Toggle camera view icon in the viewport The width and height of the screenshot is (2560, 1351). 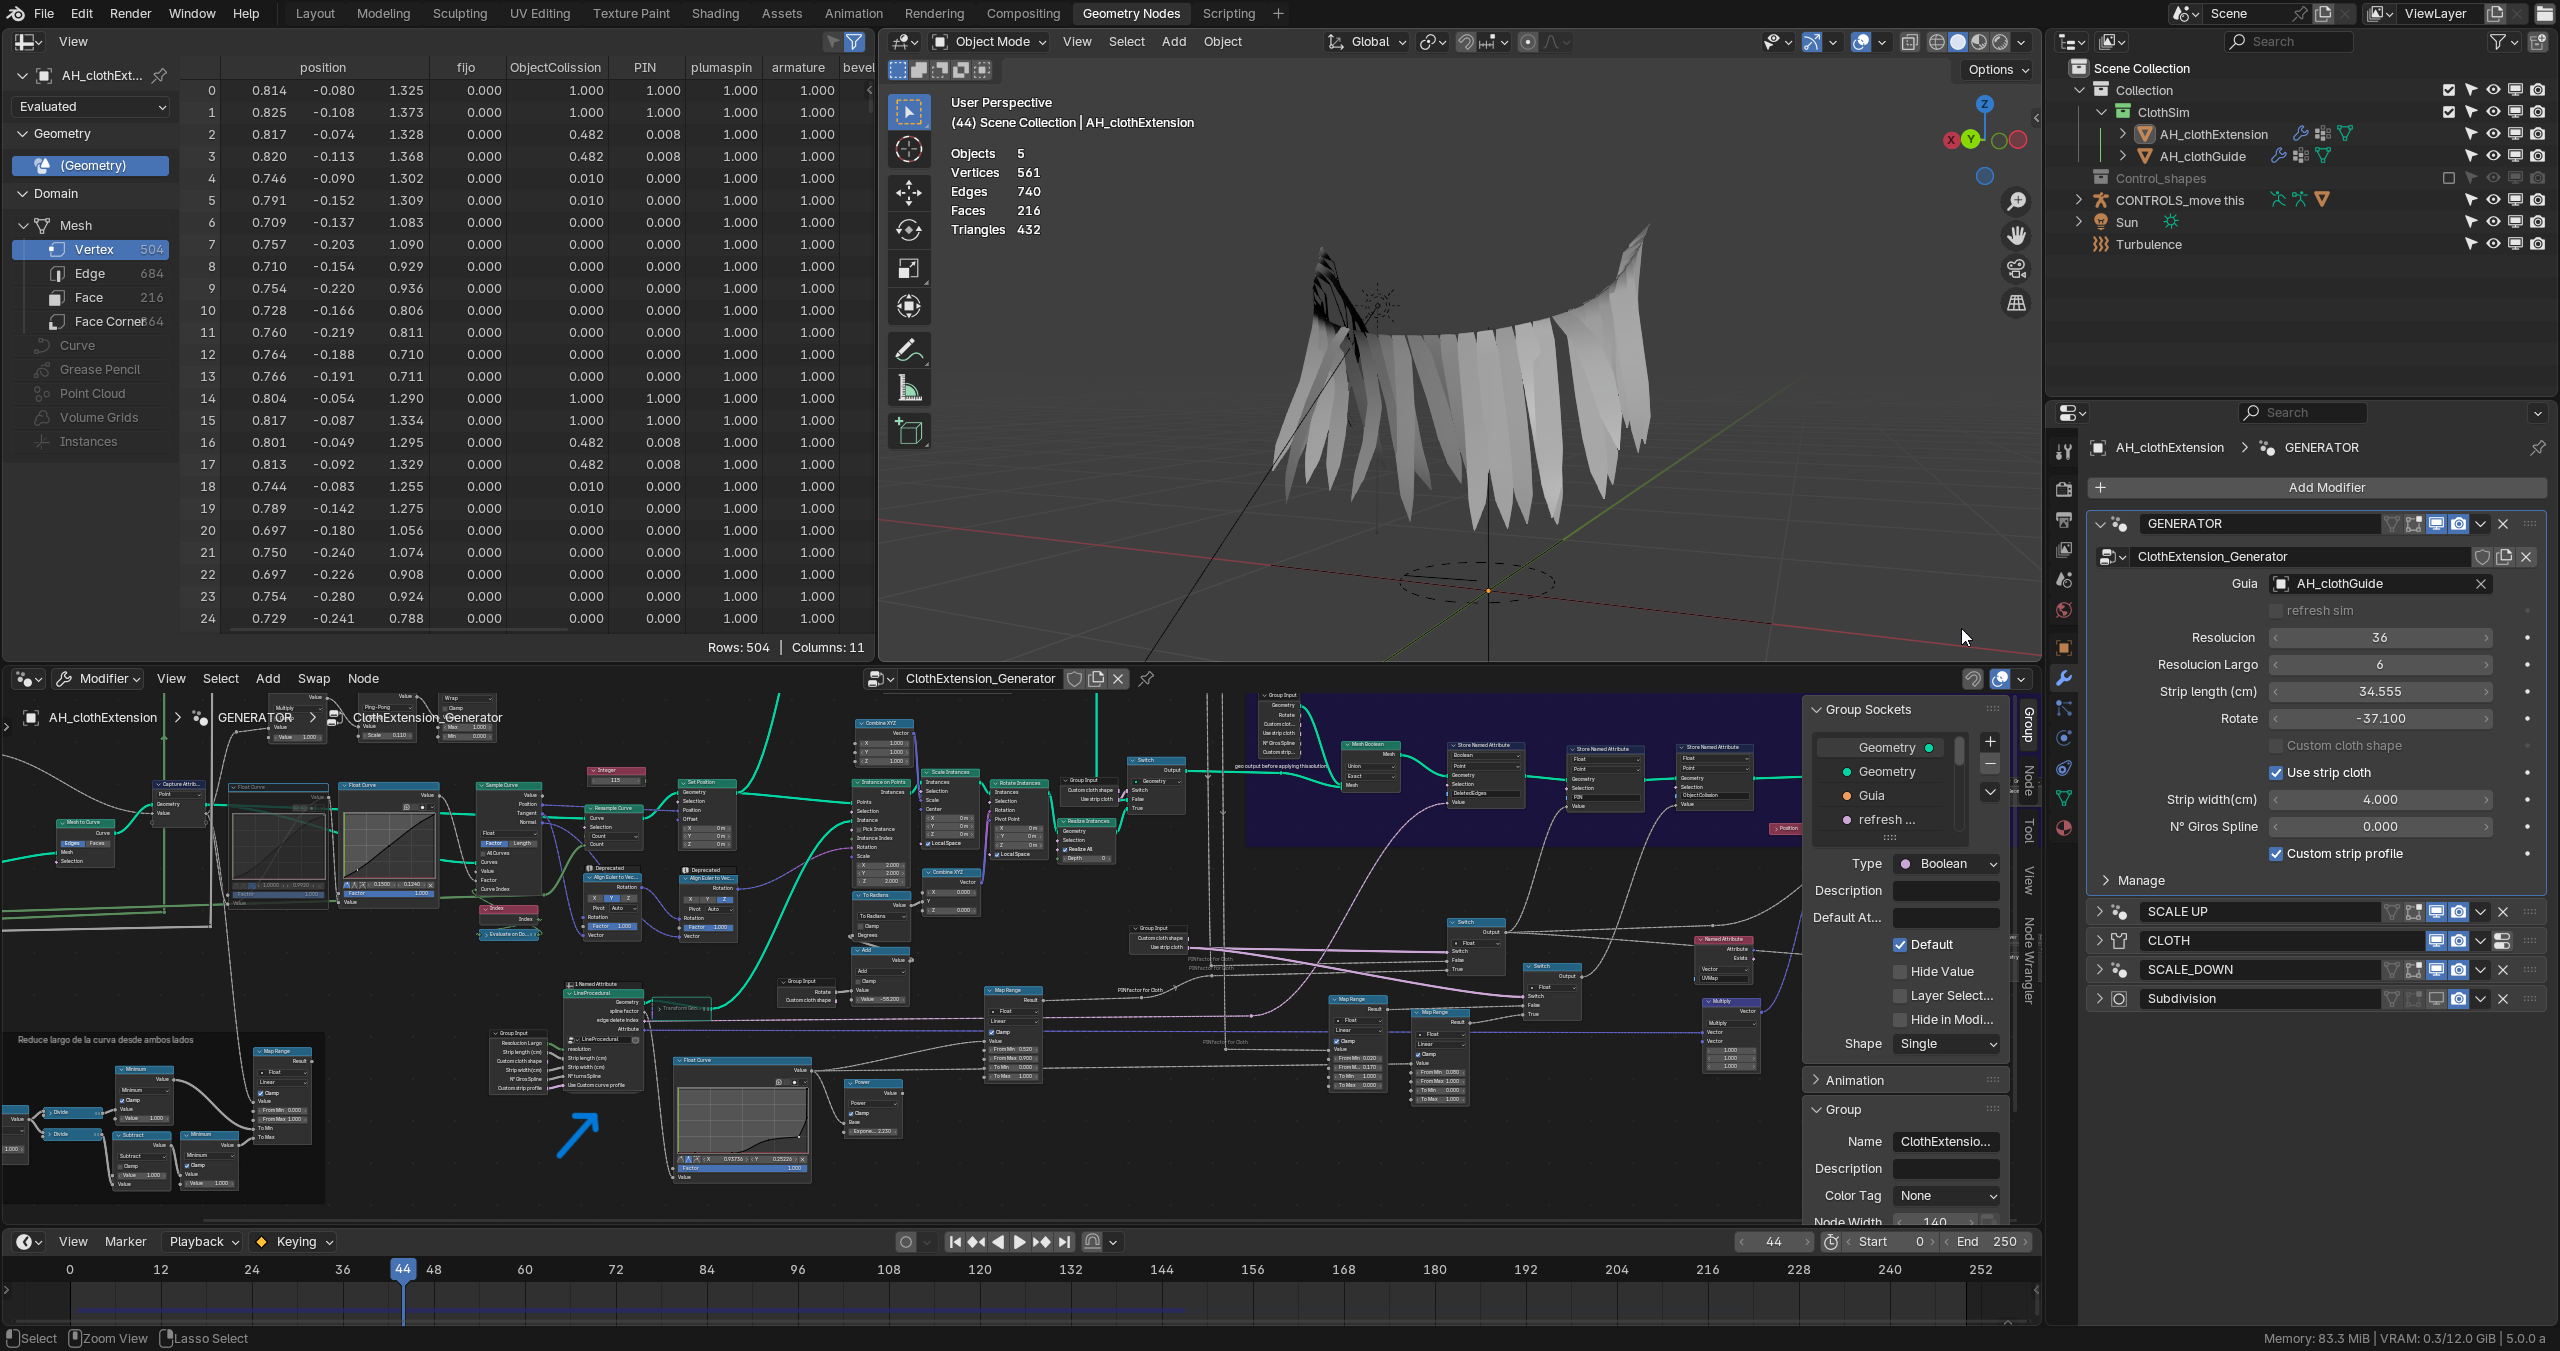tap(2017, 269)
